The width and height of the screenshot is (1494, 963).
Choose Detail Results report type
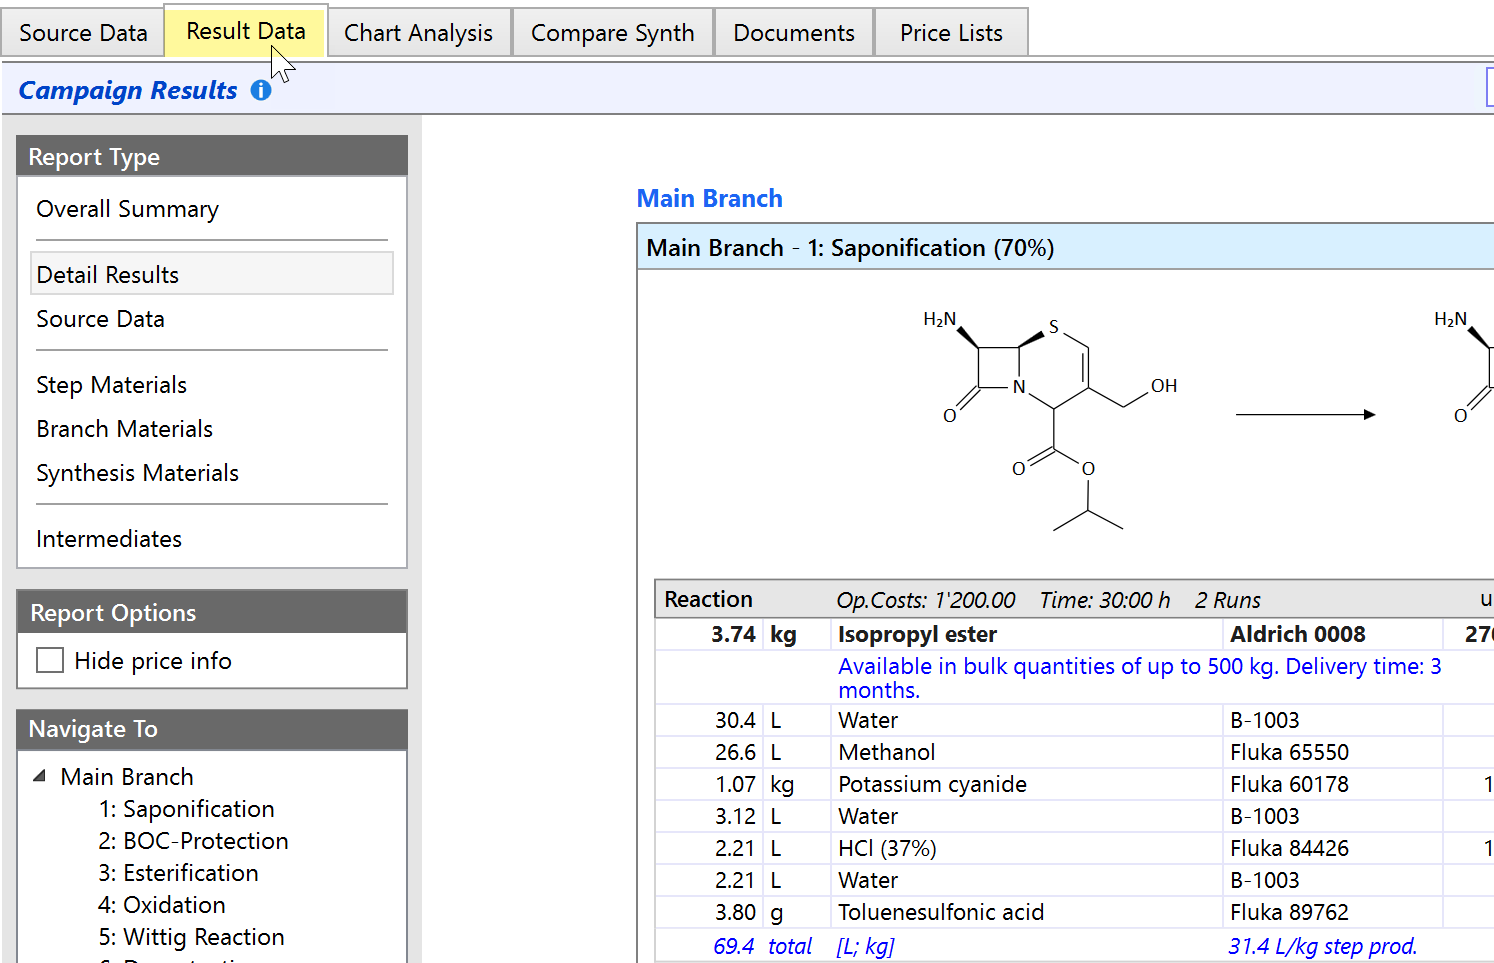[x=107, y=274]
